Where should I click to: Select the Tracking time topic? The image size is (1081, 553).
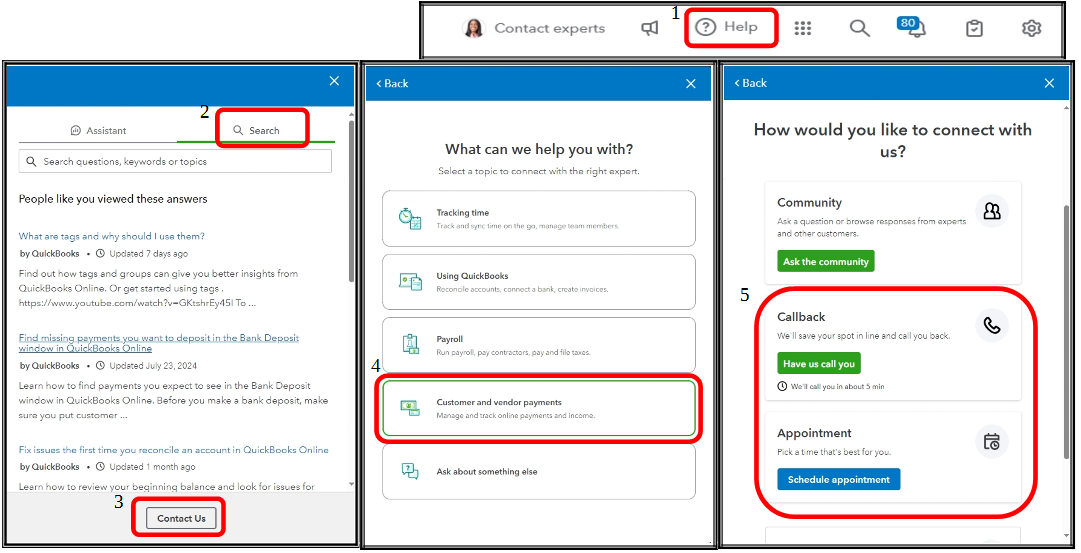click(x=539, y=219)
